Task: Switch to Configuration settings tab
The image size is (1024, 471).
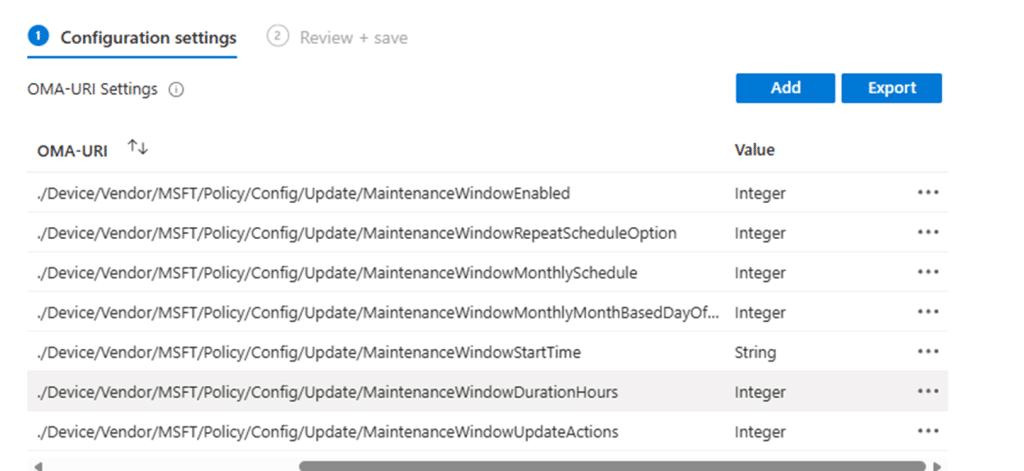Action: click(148, 38)
